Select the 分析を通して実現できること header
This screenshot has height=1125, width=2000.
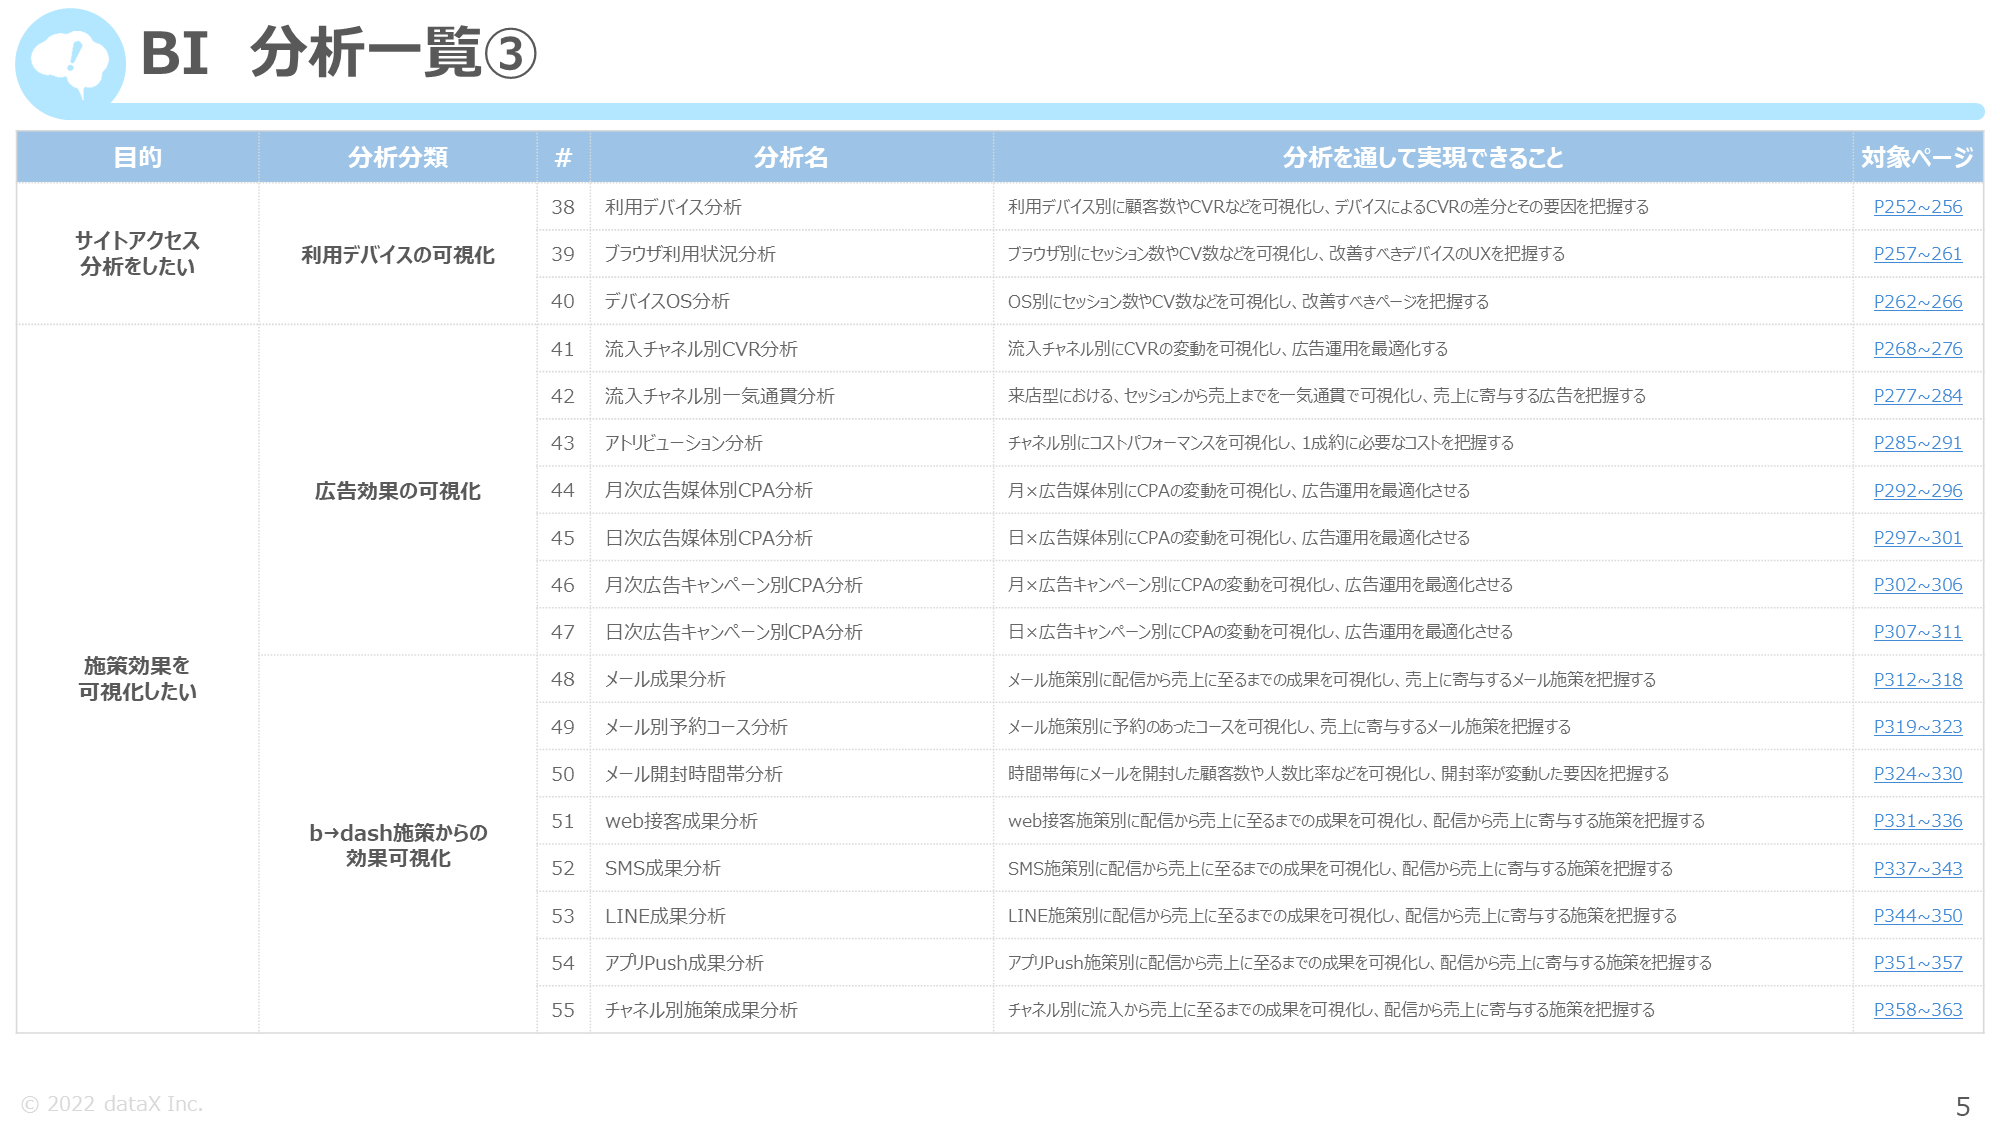click(x=1423, y=157)
